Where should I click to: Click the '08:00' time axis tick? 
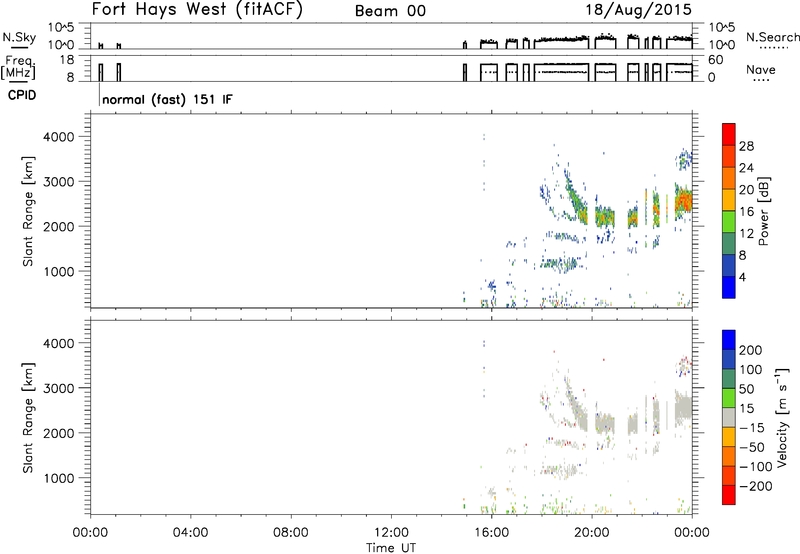(291, 533)
